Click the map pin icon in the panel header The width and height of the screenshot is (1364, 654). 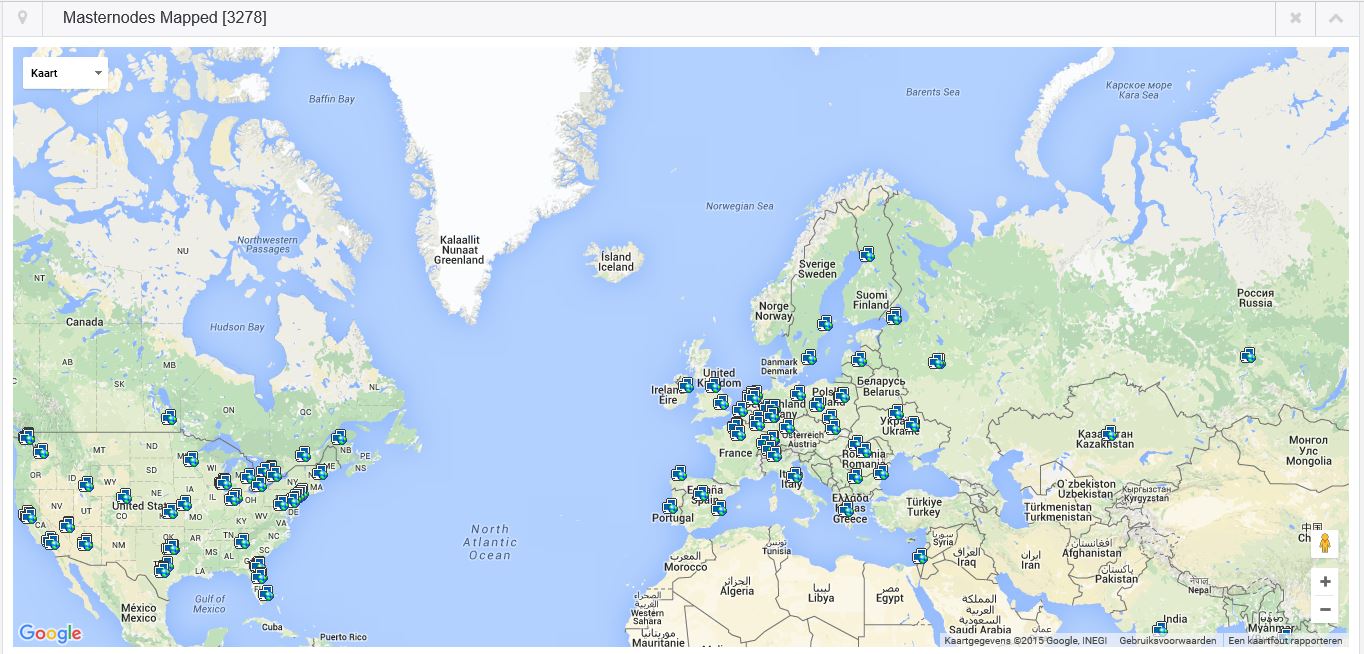coord(22,18)
